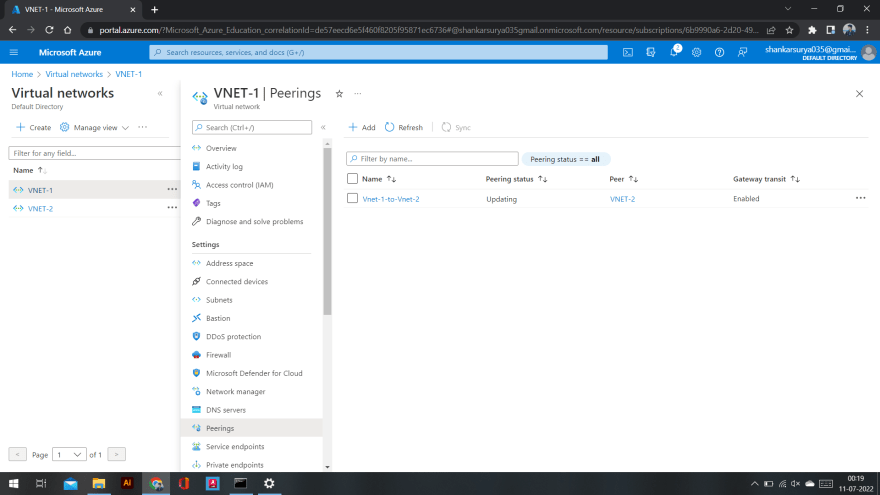The width and height of the screenshot is (880, 495).
Task: Click the Filter by name field
Action: coord(432,159)
